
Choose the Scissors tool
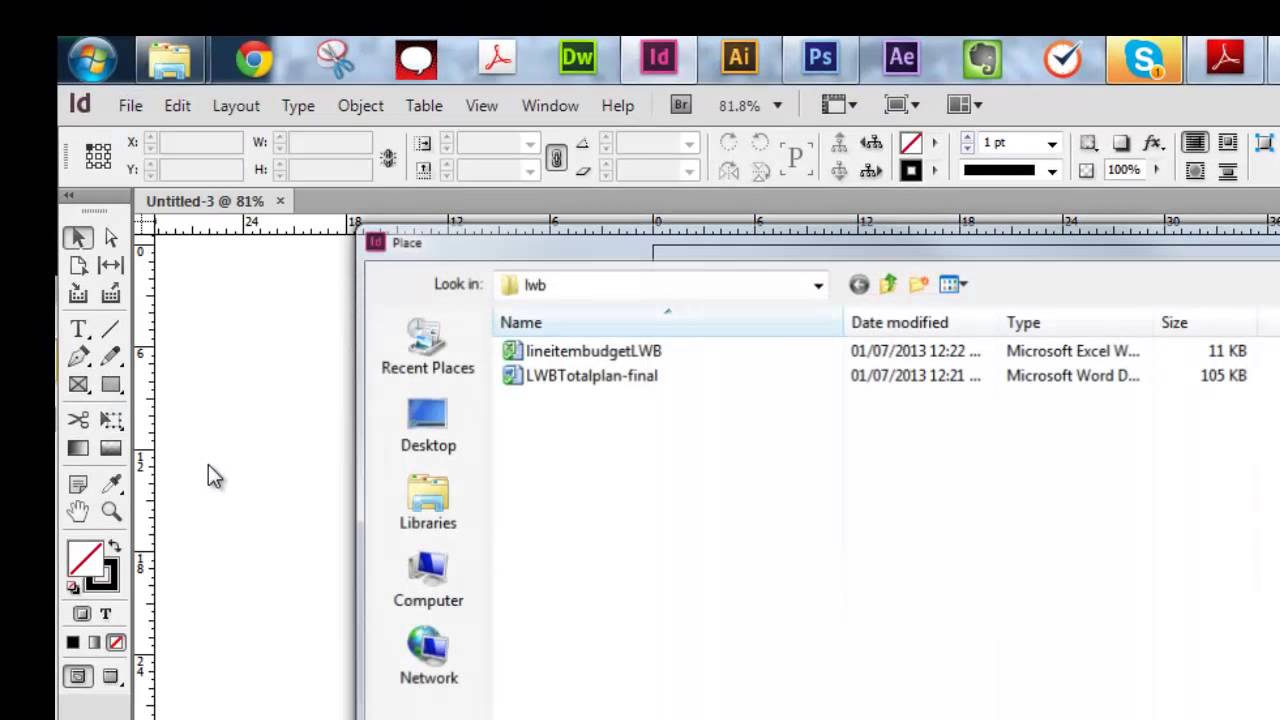pos(78,420)
